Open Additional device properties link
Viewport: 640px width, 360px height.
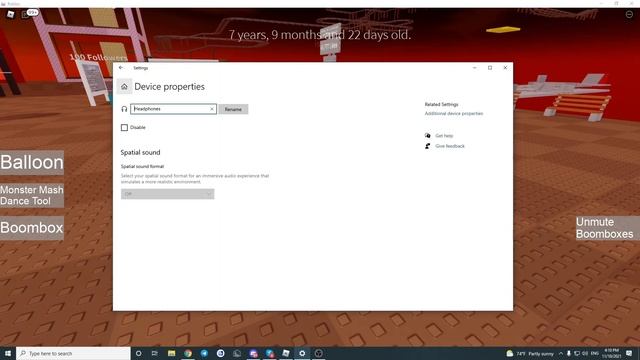pyautogui.click(x=453, y=113)
